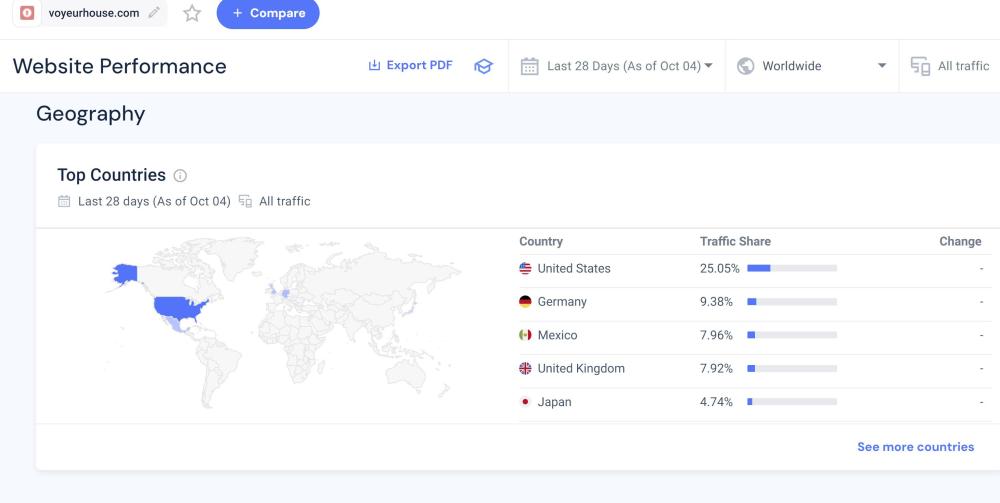Image resolution: width=1000 pixels, height=503 pixels.
Task: Expand the Worldwide country dropdown
Action: click(812, 66)
